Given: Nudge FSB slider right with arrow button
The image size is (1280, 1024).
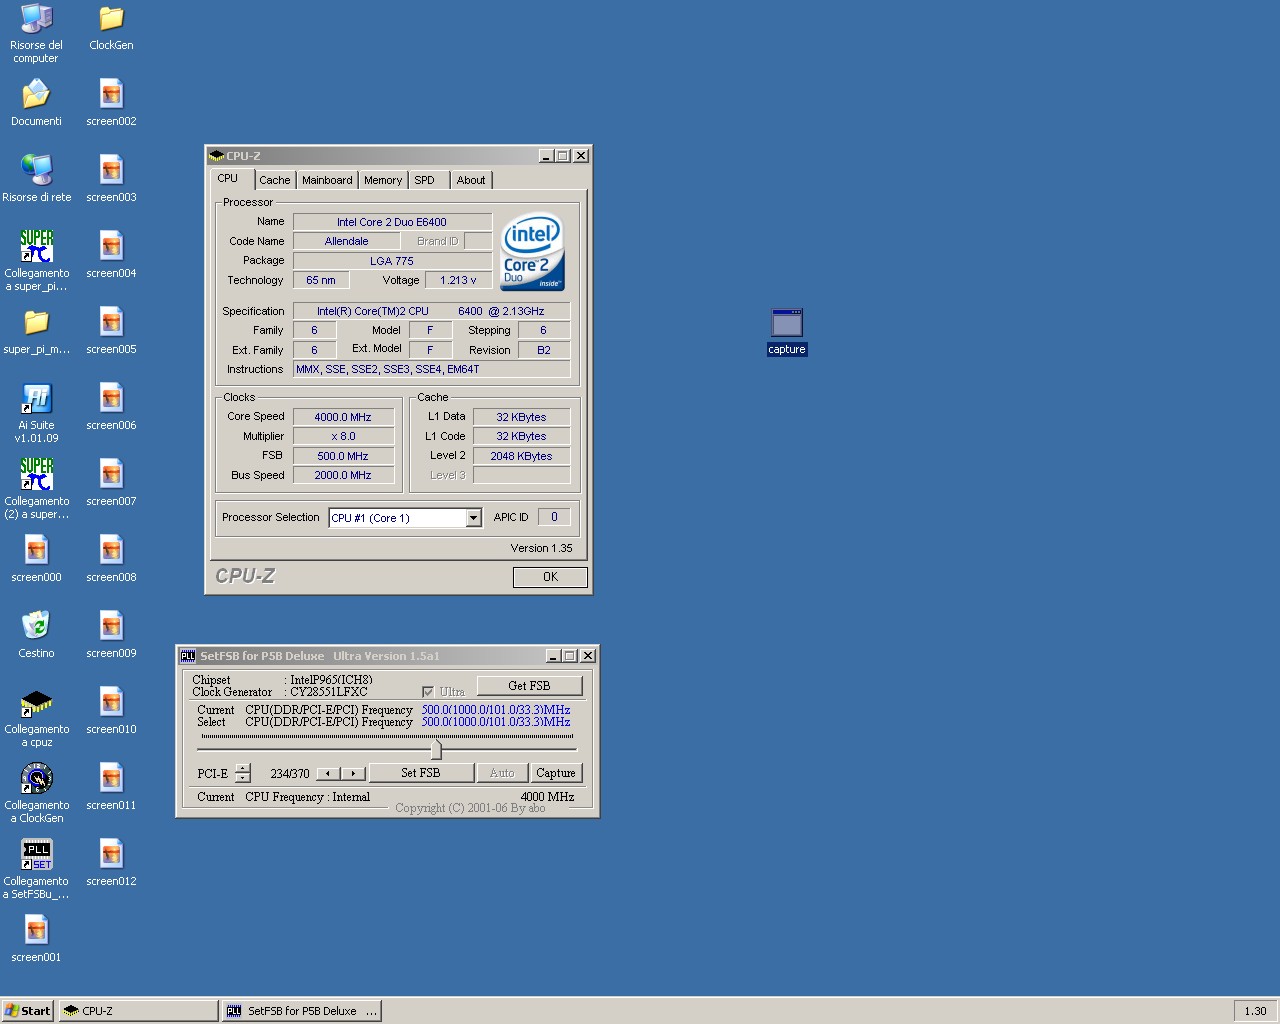Looking at the screenshot, I should [353, 773].
